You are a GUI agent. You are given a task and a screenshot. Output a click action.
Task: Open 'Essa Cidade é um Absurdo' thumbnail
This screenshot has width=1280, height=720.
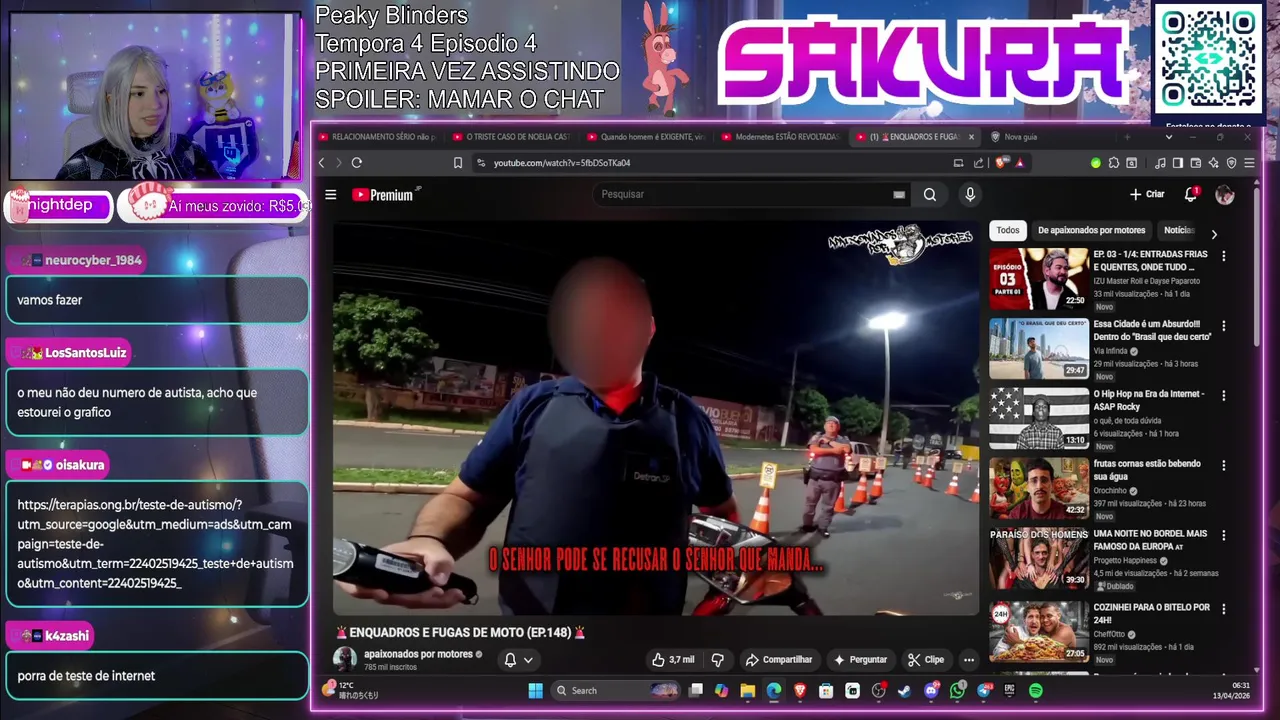(x=1039, y=349)
